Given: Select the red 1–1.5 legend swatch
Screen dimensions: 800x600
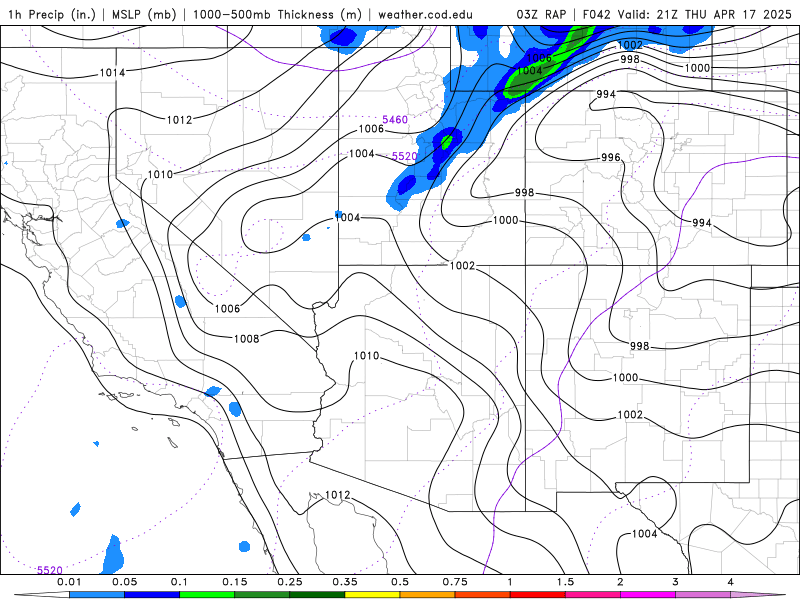Looking at the screenshot, I should pos(538,595).
